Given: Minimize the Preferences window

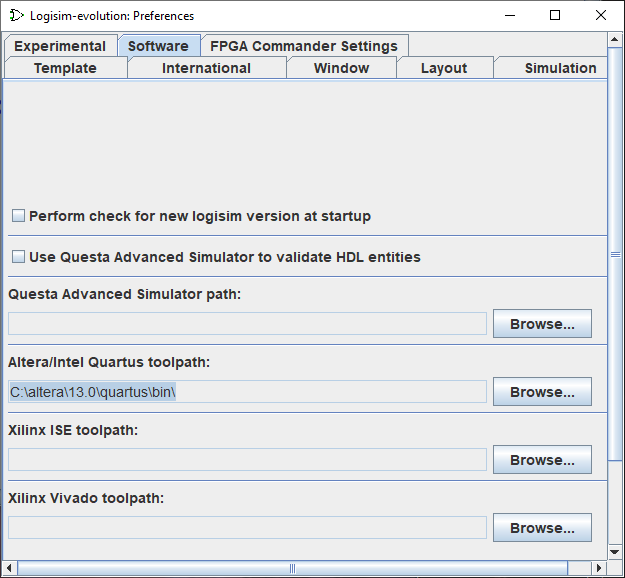Looking at the screenshot, I should click(x=510, y=16).
